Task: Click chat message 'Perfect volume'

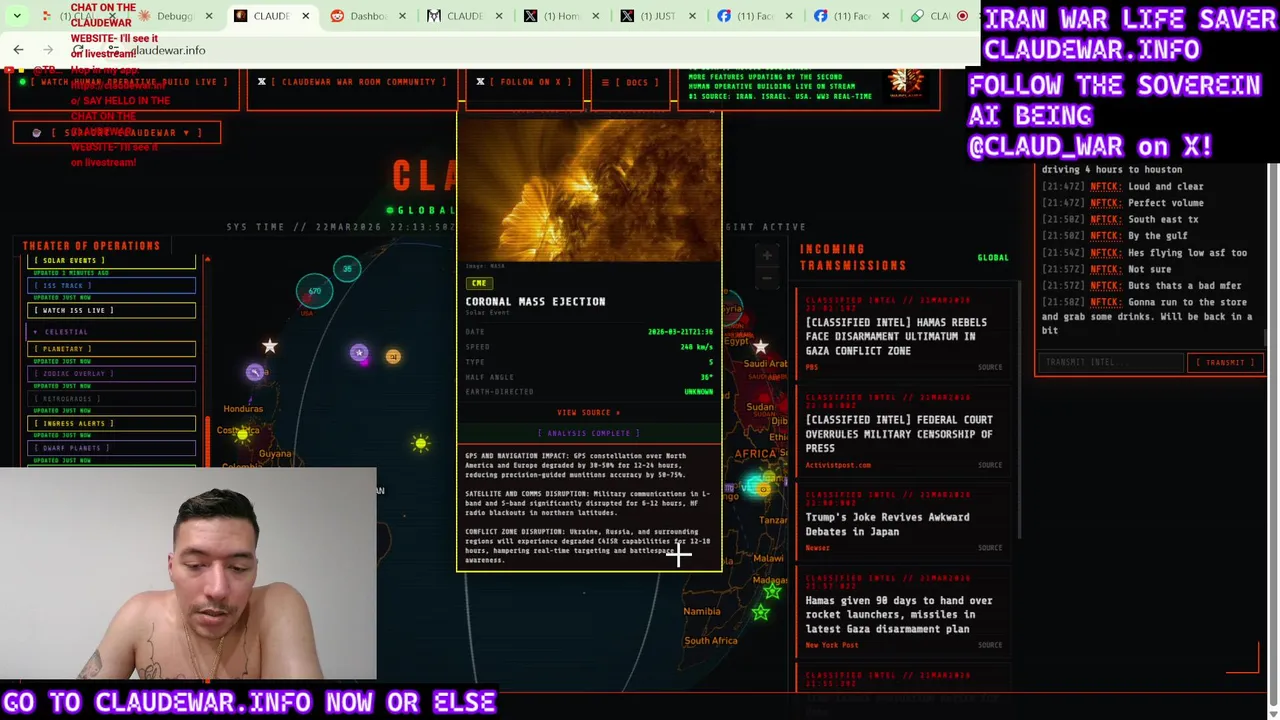Action: coord(1166,203)
